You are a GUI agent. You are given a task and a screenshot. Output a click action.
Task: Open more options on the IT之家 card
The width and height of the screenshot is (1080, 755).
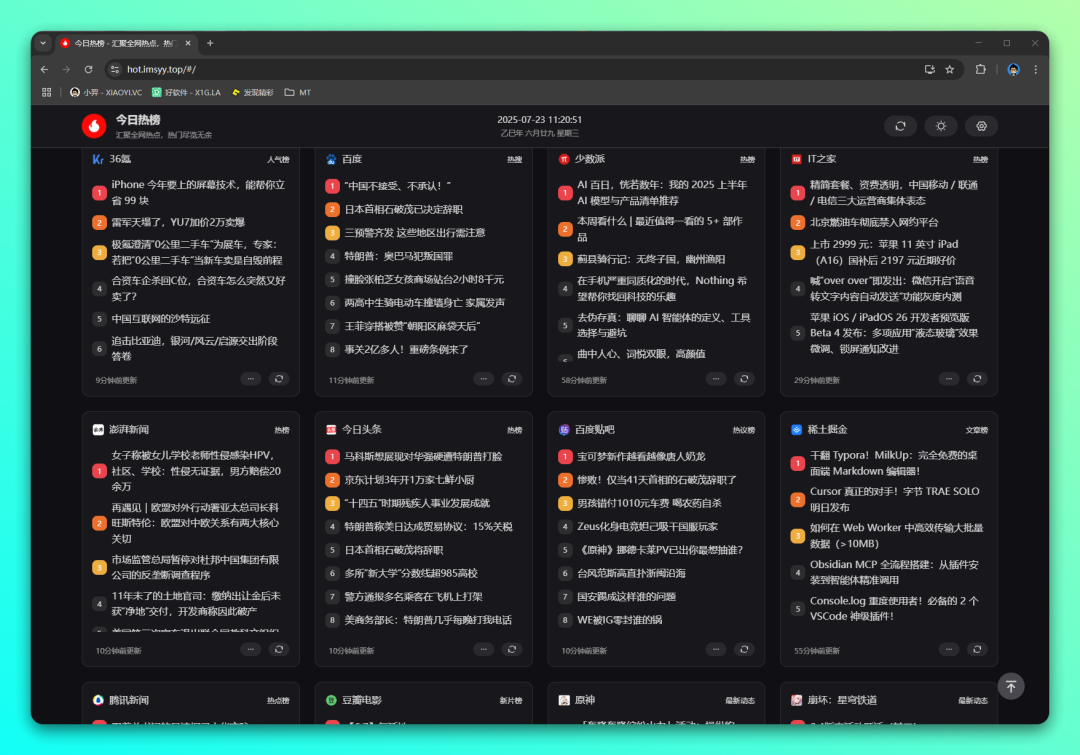pos(948,379)
